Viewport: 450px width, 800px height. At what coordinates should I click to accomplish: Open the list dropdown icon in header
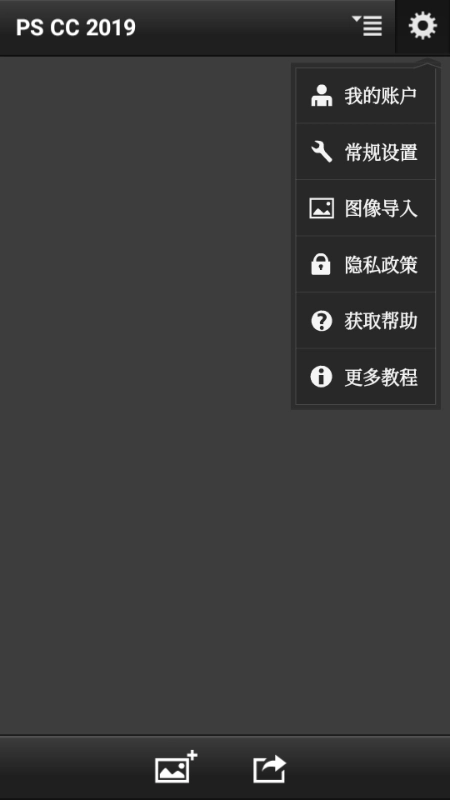coord(367,26)
